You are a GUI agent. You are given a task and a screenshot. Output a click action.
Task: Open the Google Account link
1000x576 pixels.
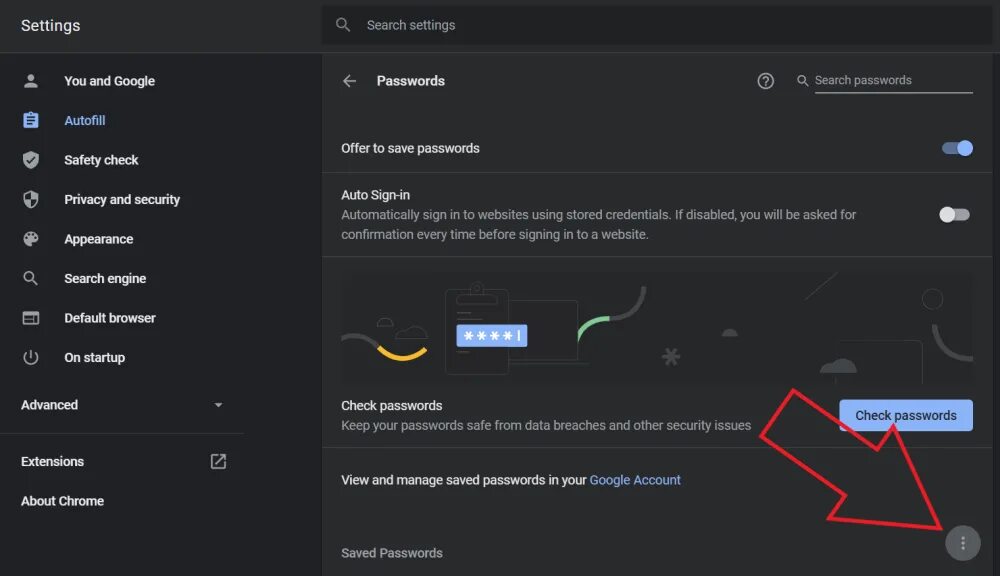click(x=635, y=480)
